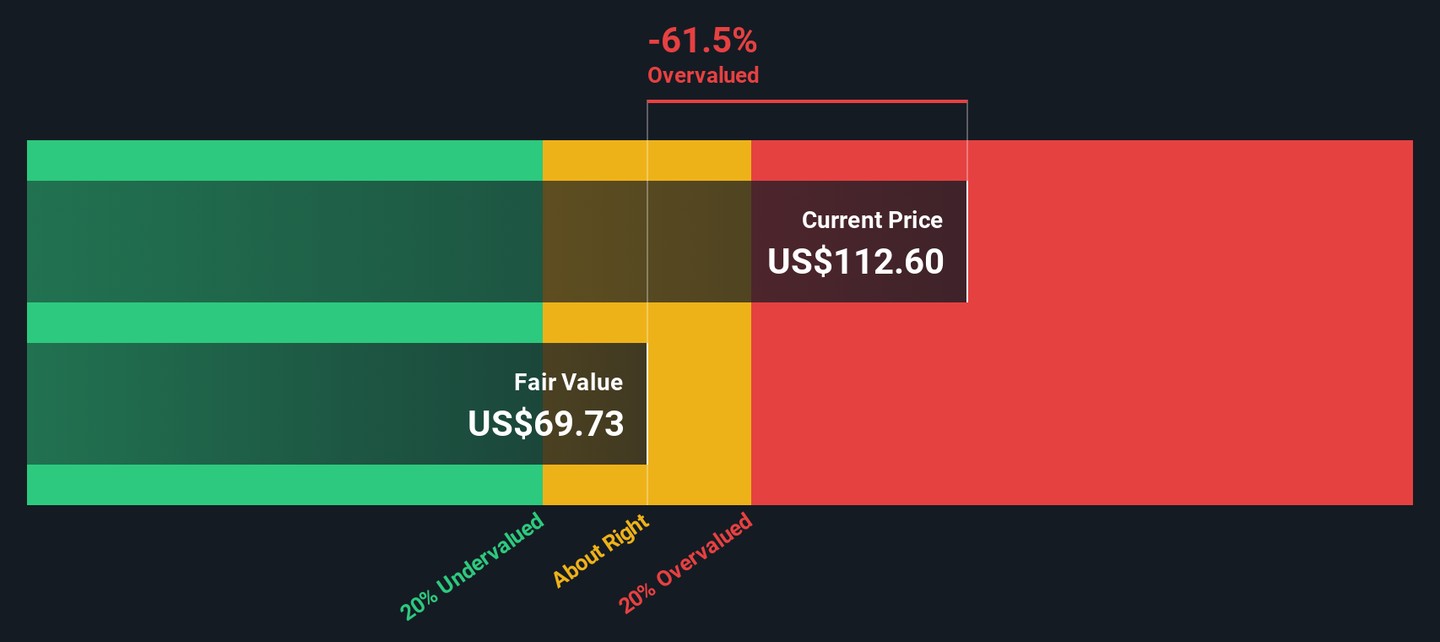Click the red Overvalued label under the percentage
This screenshot has width=1440, height=642.
702,75
